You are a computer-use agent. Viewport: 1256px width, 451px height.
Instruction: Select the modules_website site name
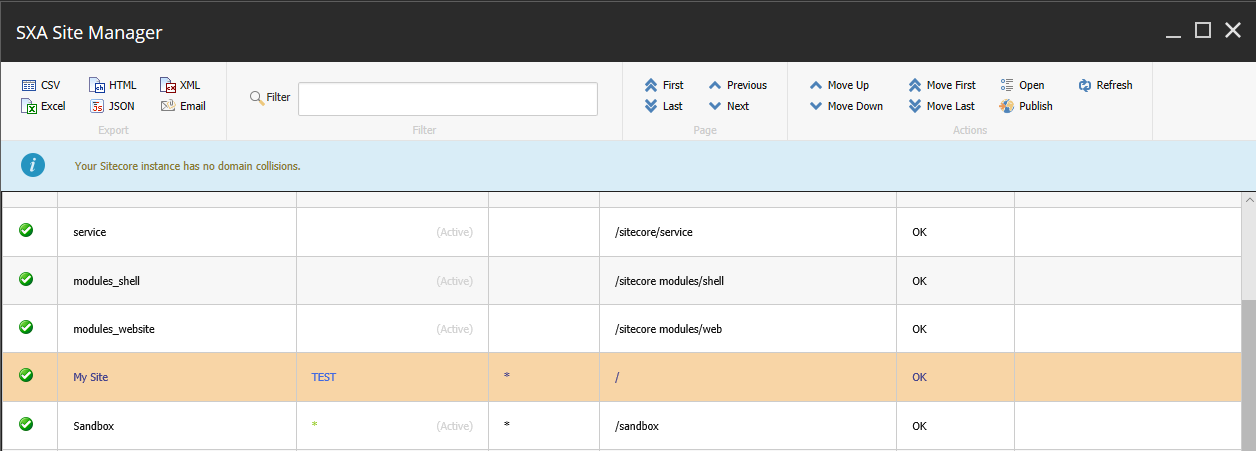click(x=114, y=329)
